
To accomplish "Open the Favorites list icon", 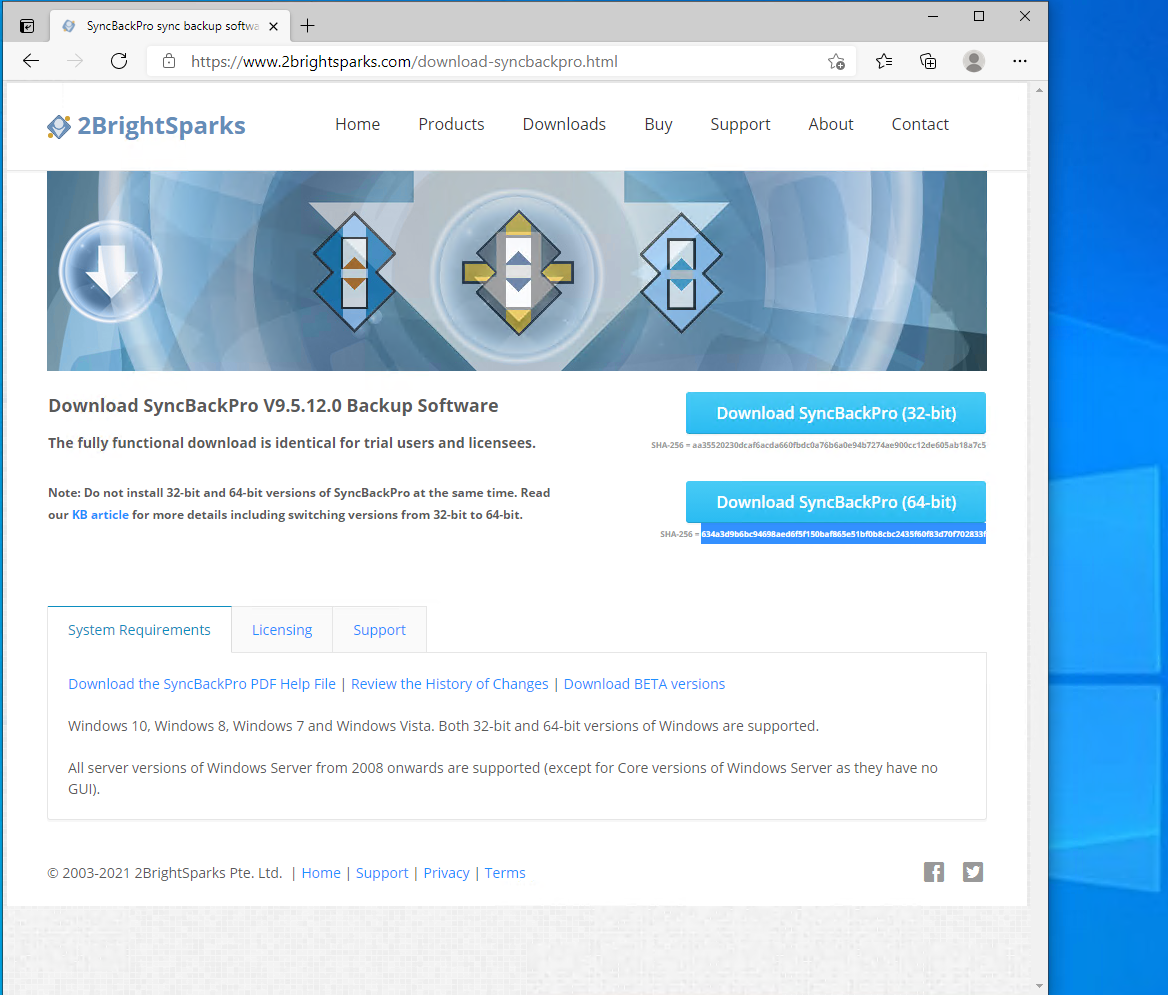I will 883,61.
